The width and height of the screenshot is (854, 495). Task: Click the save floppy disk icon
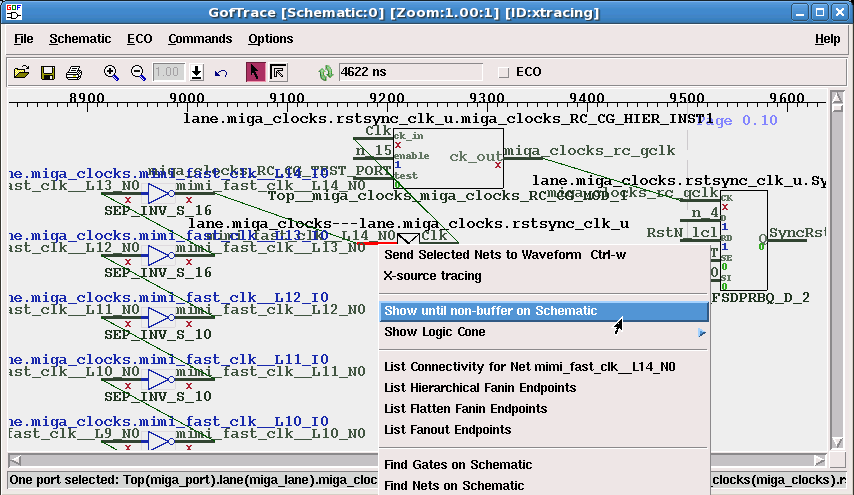pos(47,72)
